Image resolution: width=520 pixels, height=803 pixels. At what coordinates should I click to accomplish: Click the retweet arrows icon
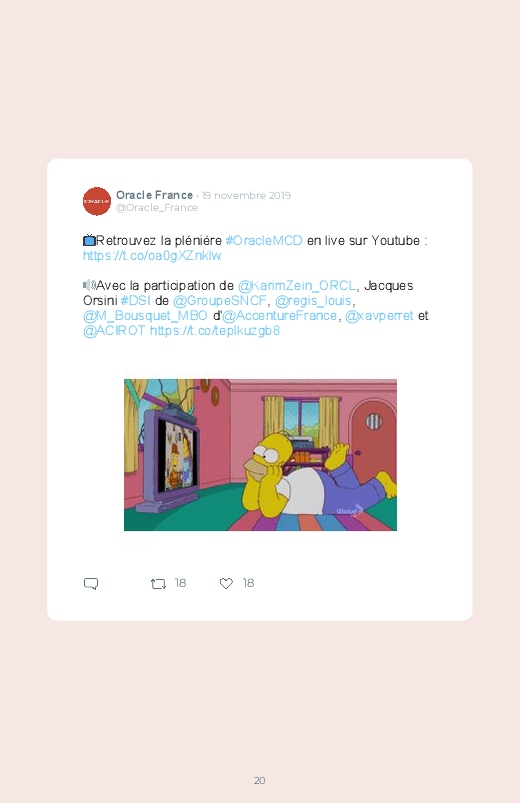[x=158, y=584]
